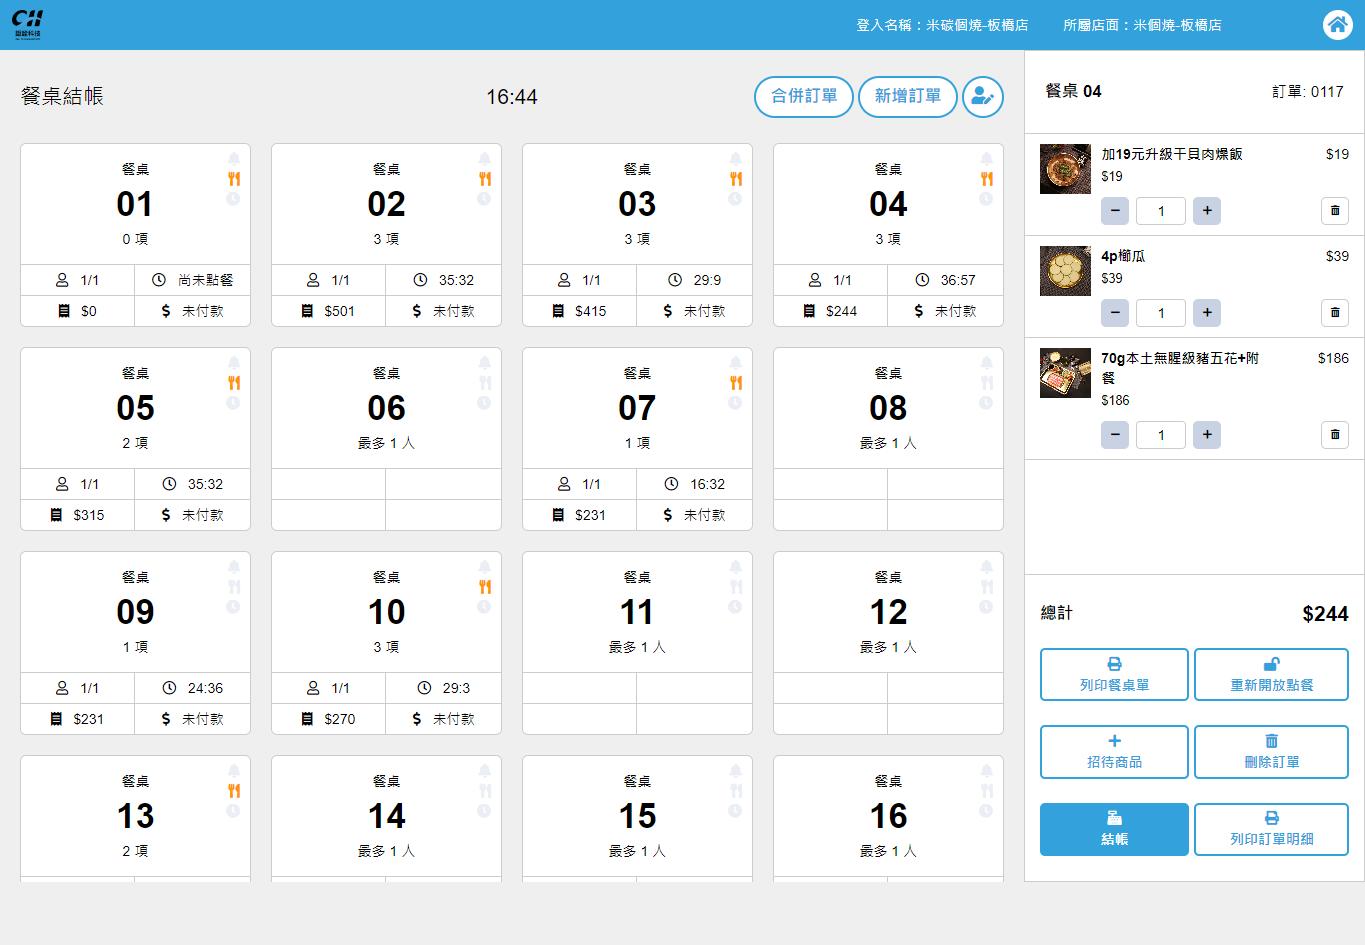1365x945 pixels.
Task: Click the 新增訂單 button
Action: coord(908,97)
